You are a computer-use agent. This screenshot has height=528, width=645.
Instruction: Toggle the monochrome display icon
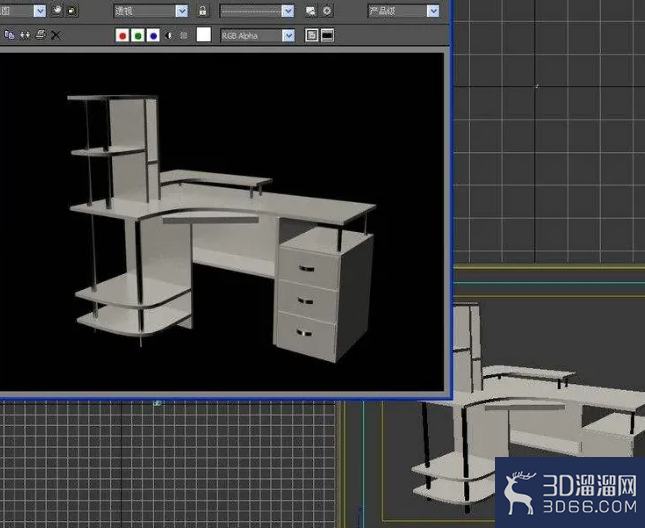[184, 36]
